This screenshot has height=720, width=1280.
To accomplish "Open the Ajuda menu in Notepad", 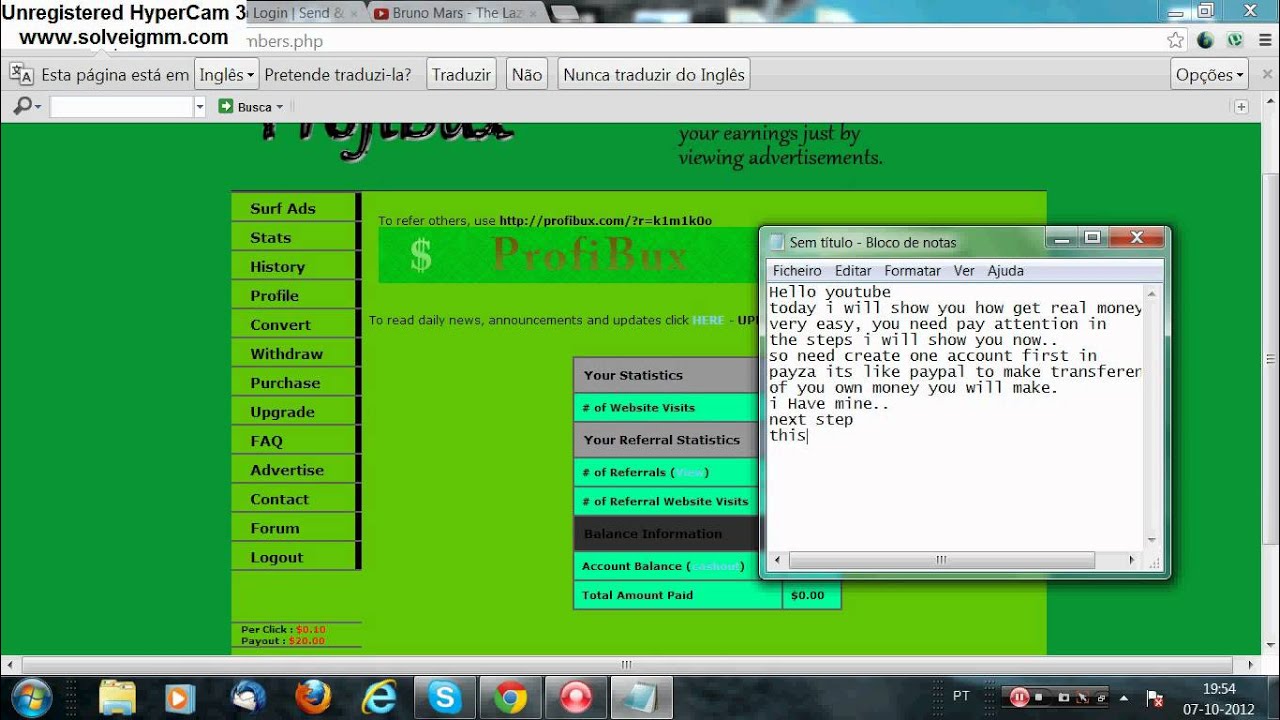I will click(1005, 271).
